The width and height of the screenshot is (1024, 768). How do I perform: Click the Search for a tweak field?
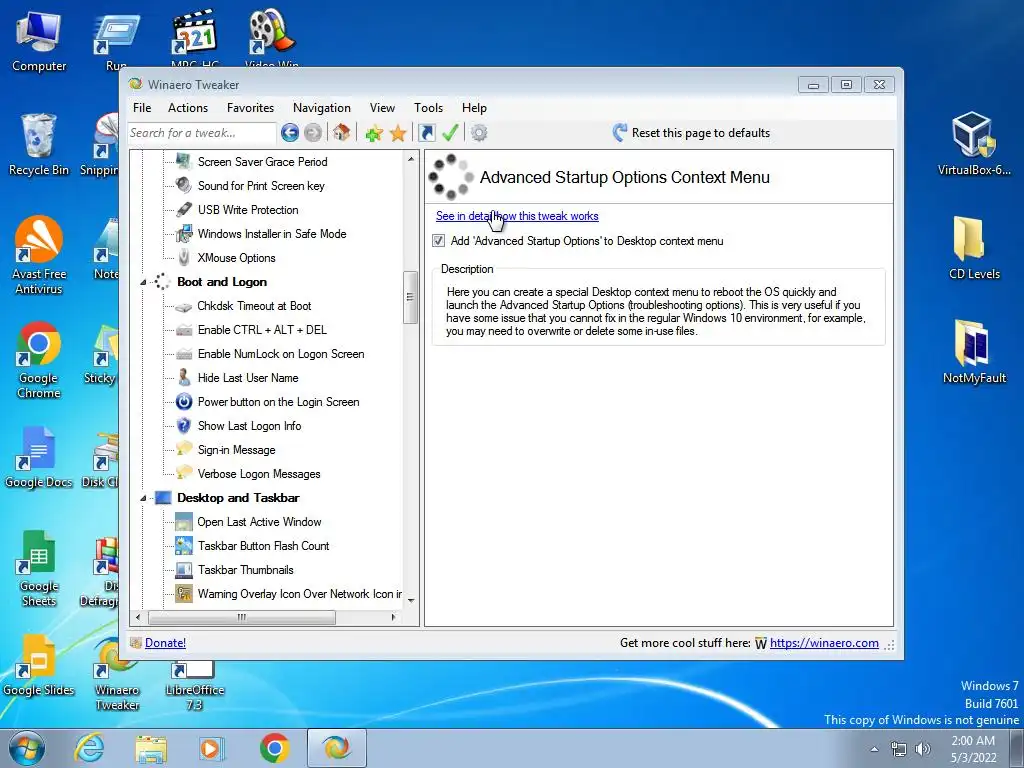click(x=202, y=133)
